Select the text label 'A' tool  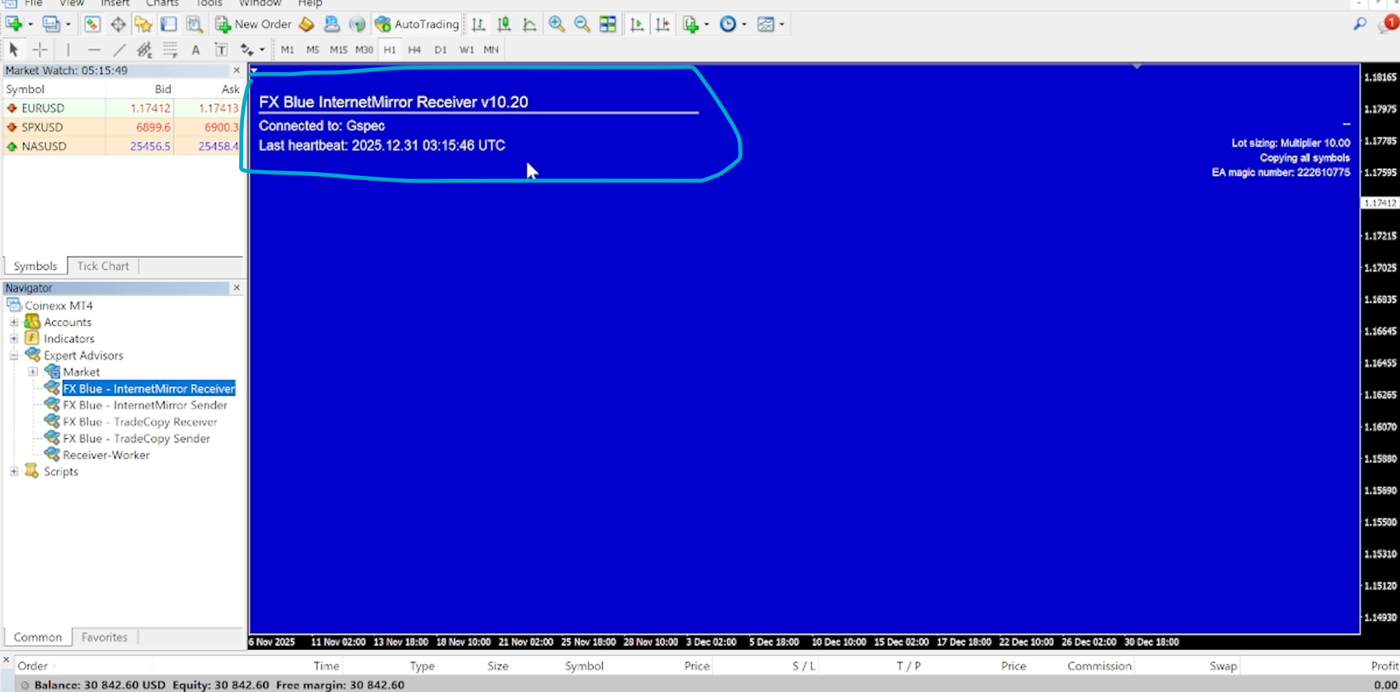point(195,49)
